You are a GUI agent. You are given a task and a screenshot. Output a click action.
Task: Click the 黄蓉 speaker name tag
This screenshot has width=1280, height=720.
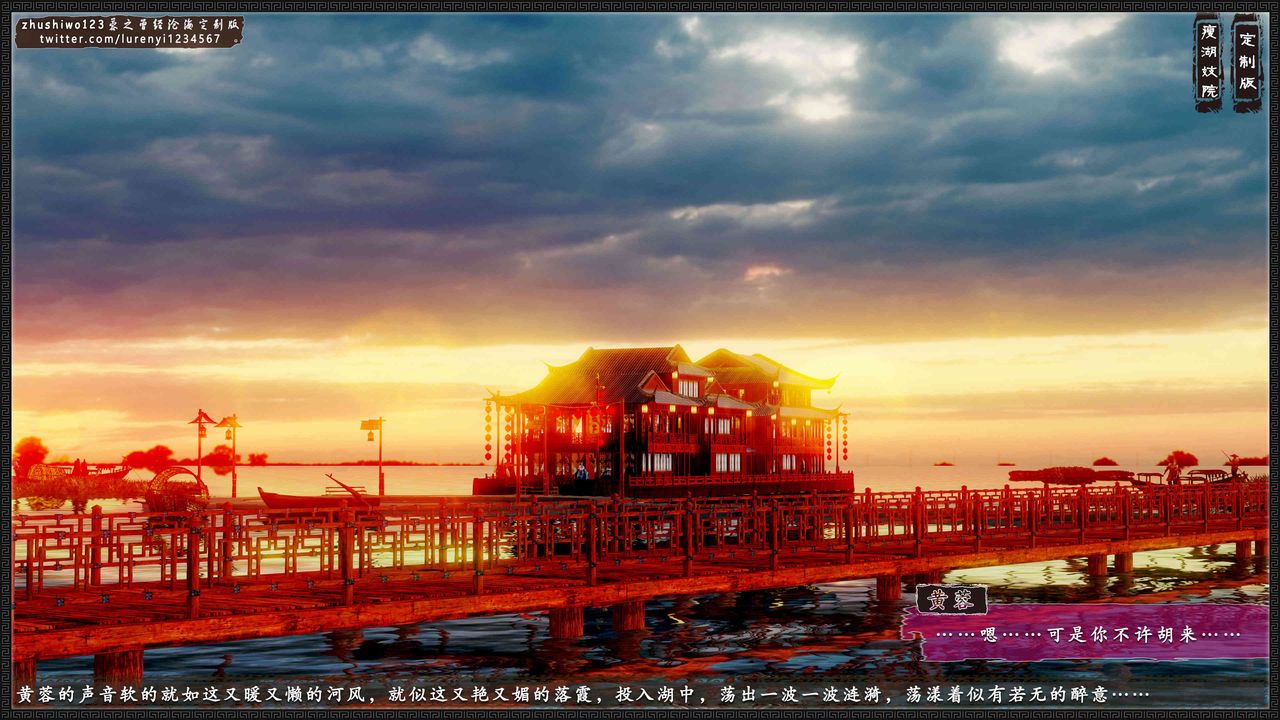tap(951, 600)
